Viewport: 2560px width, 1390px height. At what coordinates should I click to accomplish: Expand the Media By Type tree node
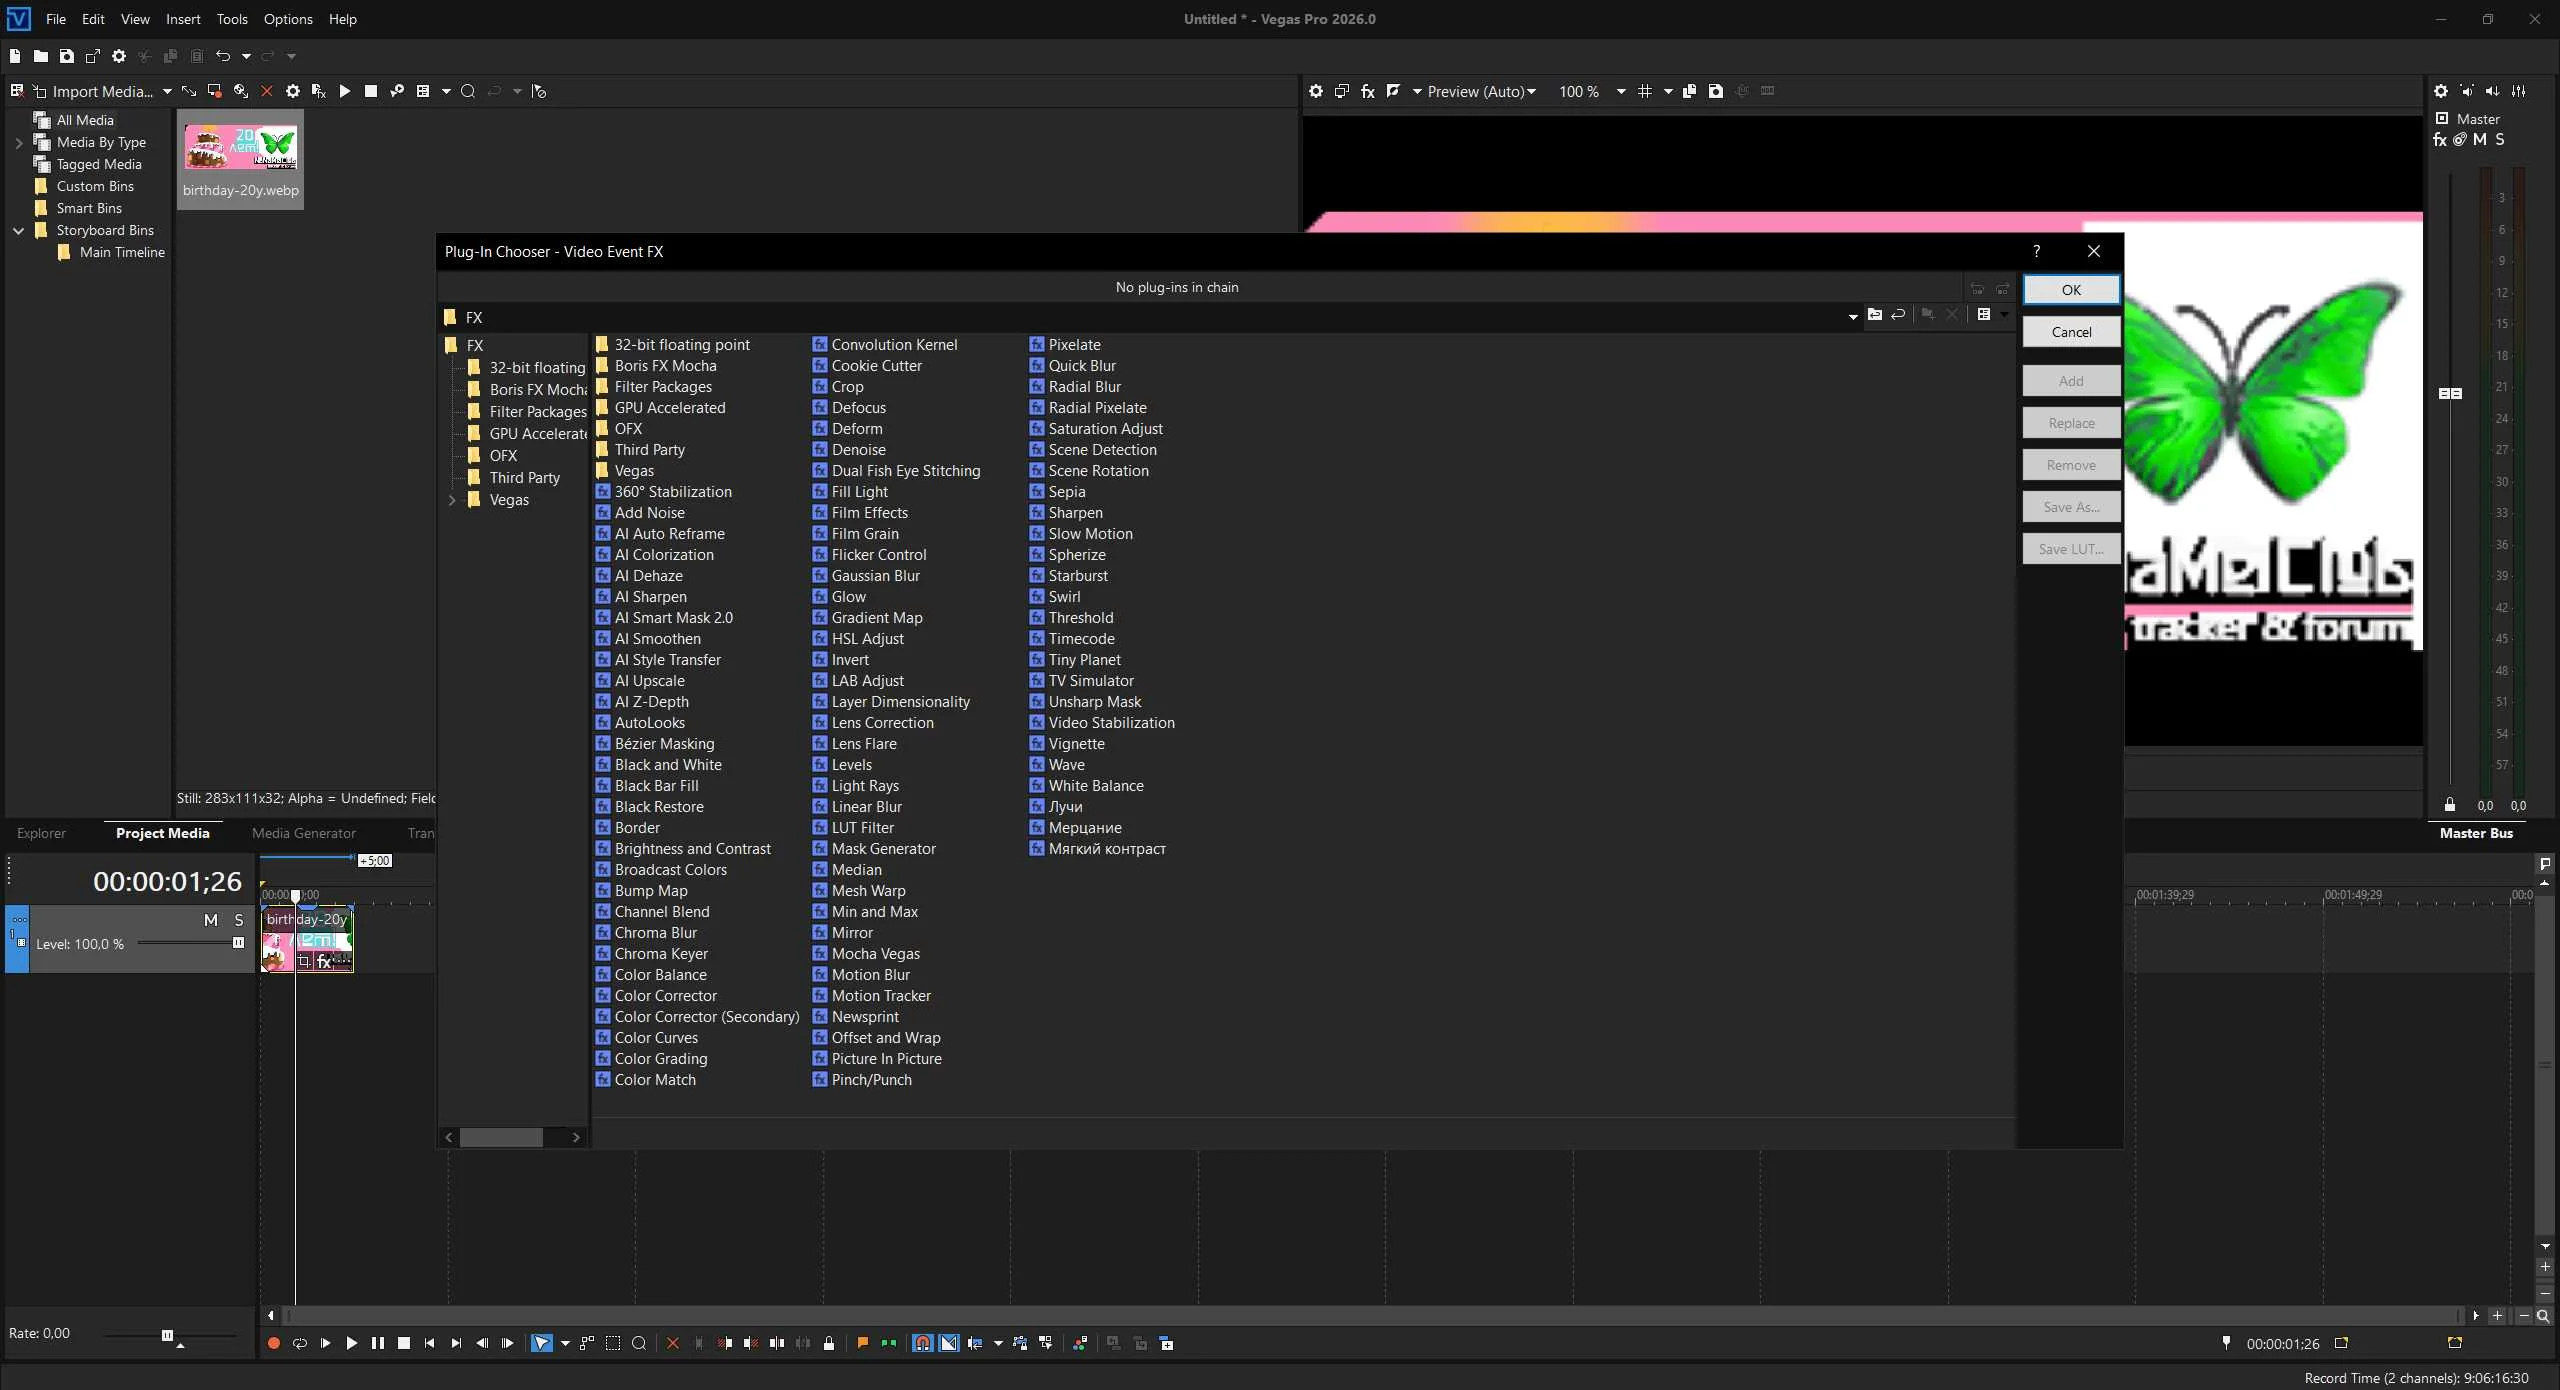click(x=18, y=143)
